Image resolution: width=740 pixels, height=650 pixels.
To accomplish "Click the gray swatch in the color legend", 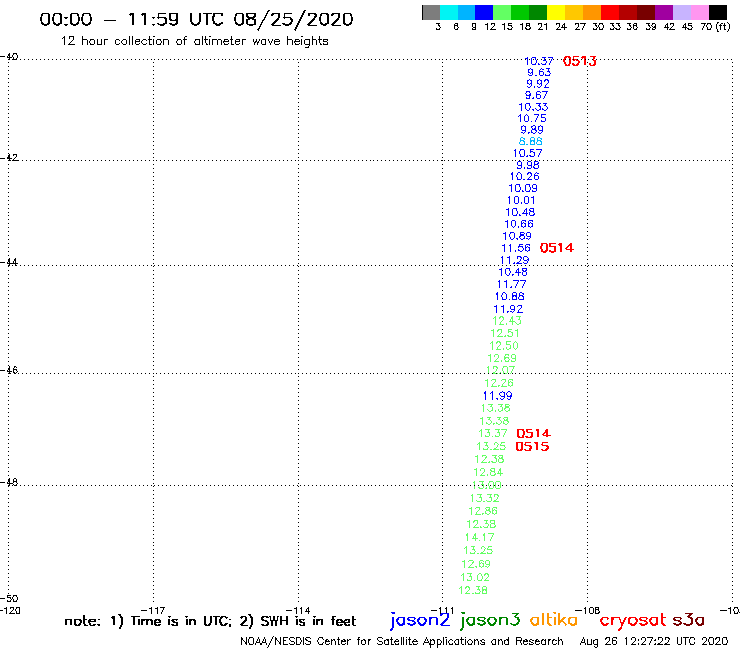I will [x=431, y=12].
